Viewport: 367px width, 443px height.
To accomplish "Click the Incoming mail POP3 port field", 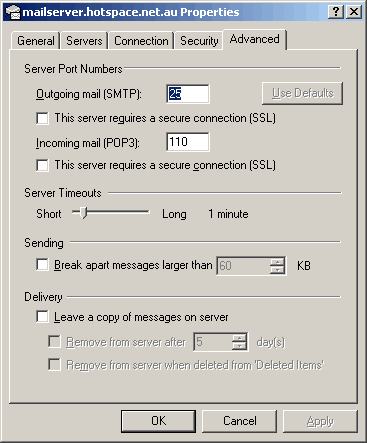I will (188, 142).
